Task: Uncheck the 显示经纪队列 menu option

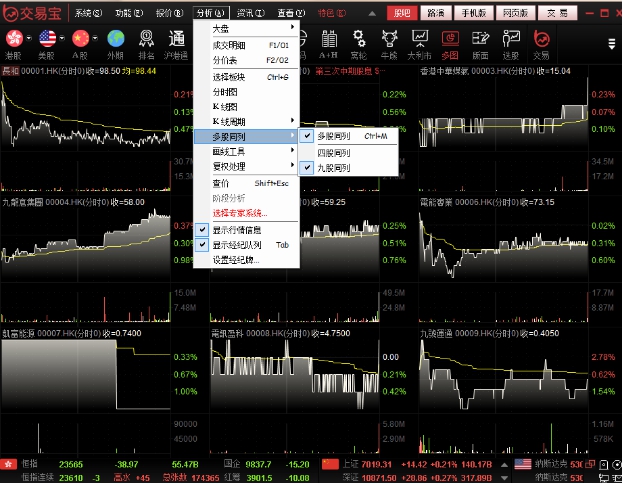Action: (x=236, y=244)
